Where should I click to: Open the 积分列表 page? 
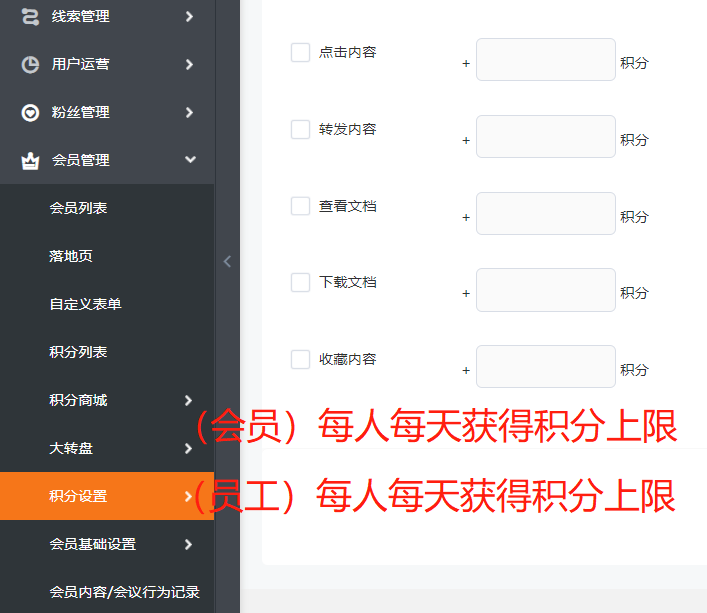coord(78,352)
